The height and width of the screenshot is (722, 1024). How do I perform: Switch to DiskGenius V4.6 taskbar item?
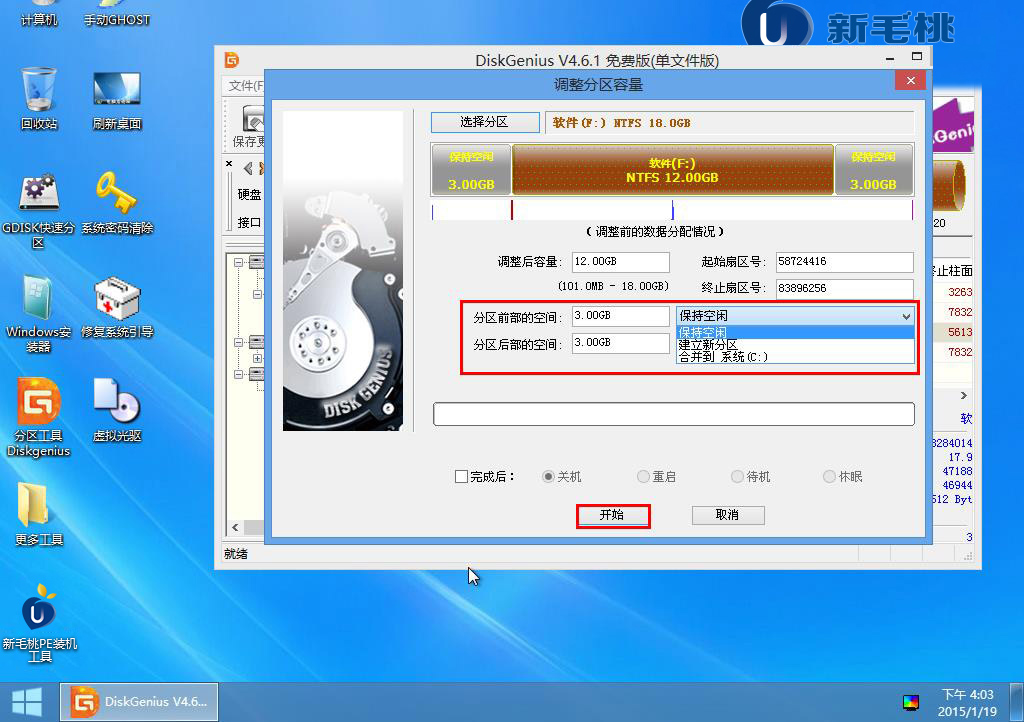139,702
